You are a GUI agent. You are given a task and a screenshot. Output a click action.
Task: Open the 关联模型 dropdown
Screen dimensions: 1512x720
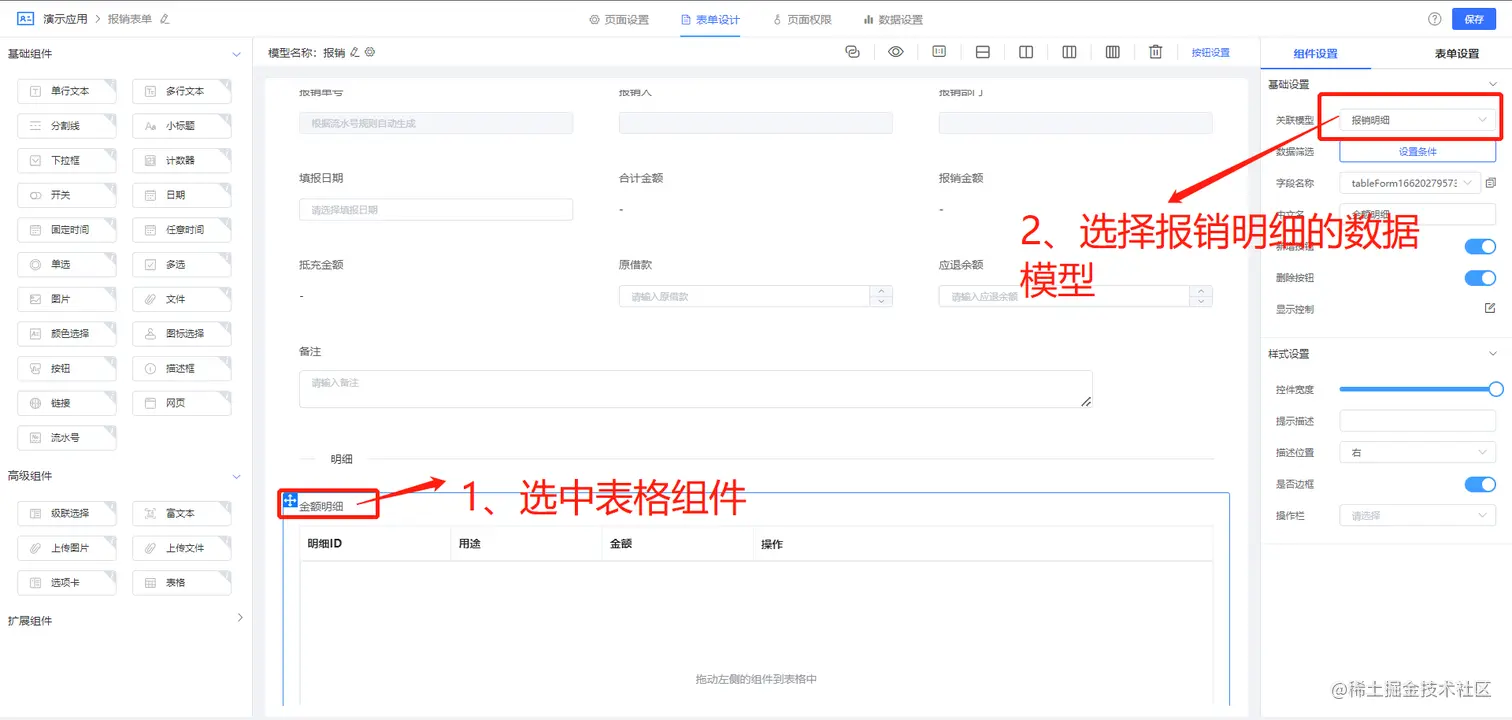coord(1418,120)
